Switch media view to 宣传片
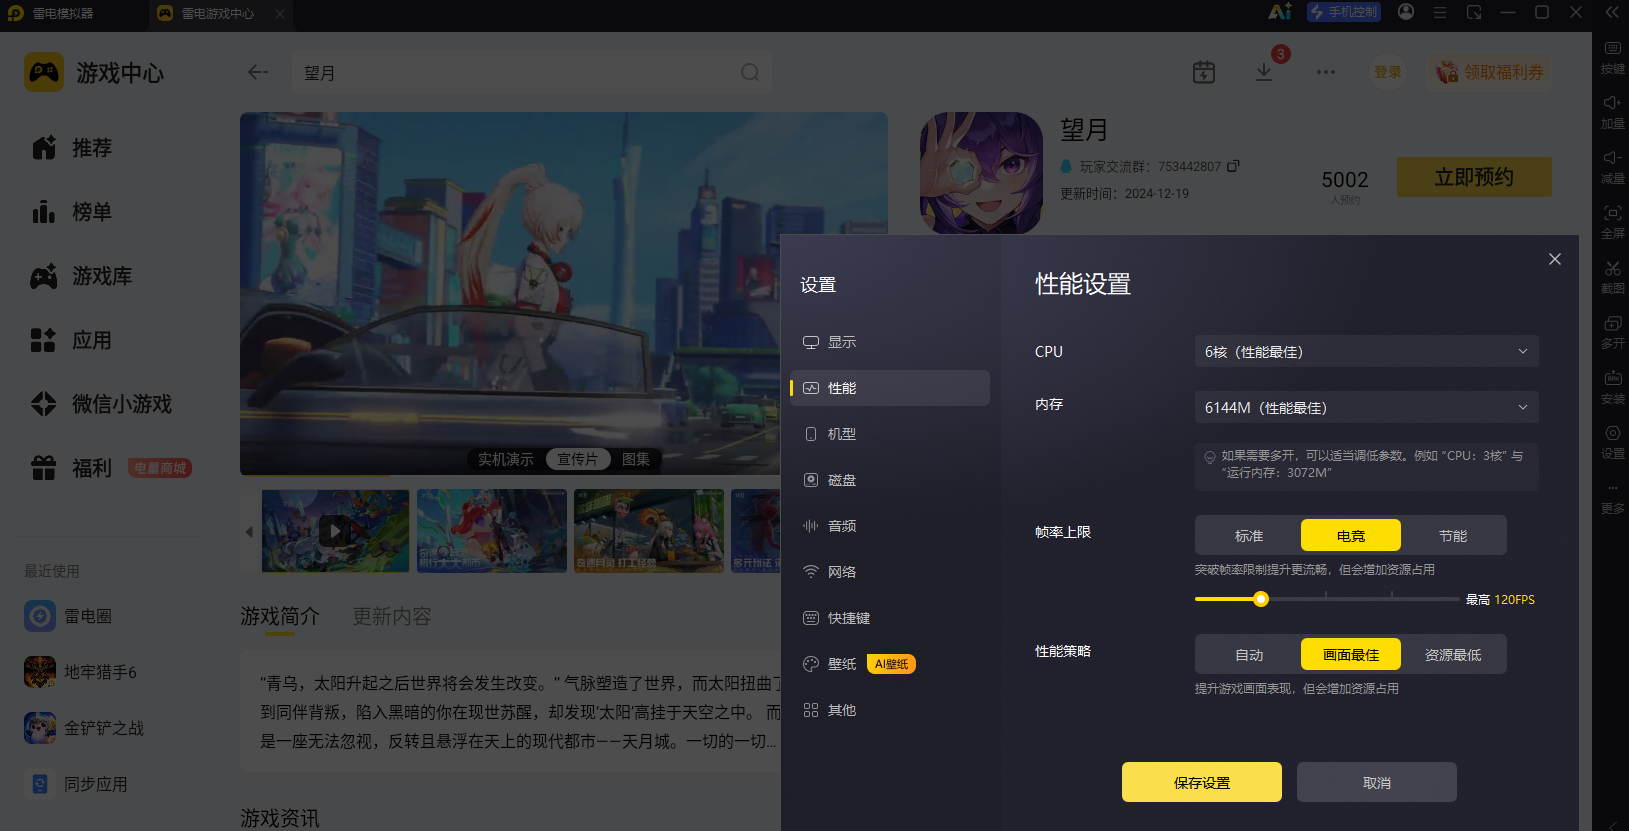 pyautogui.click(x=578, y=459)
